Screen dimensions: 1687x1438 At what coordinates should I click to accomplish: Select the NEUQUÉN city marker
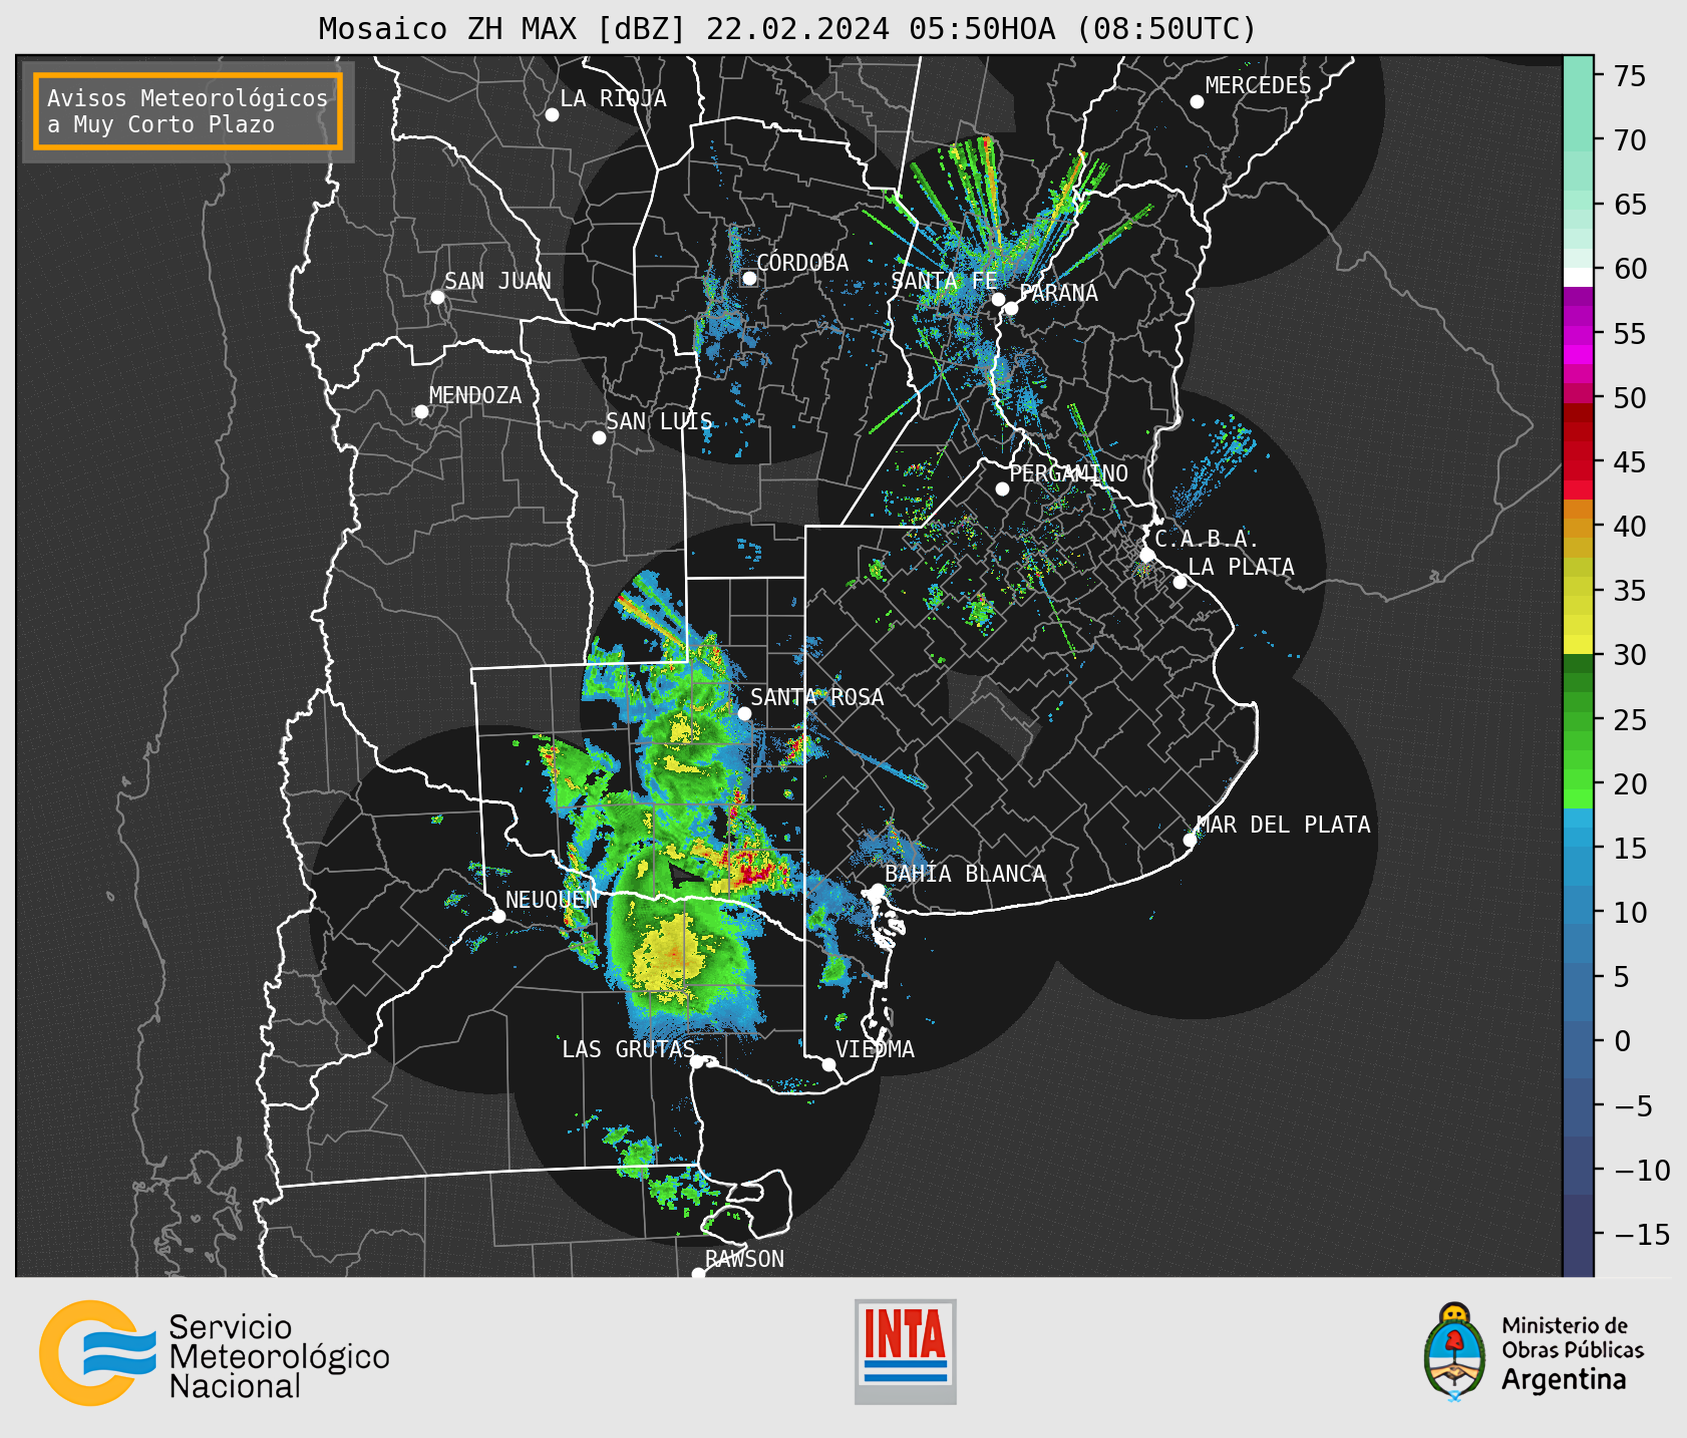click(x=499, y=916)
